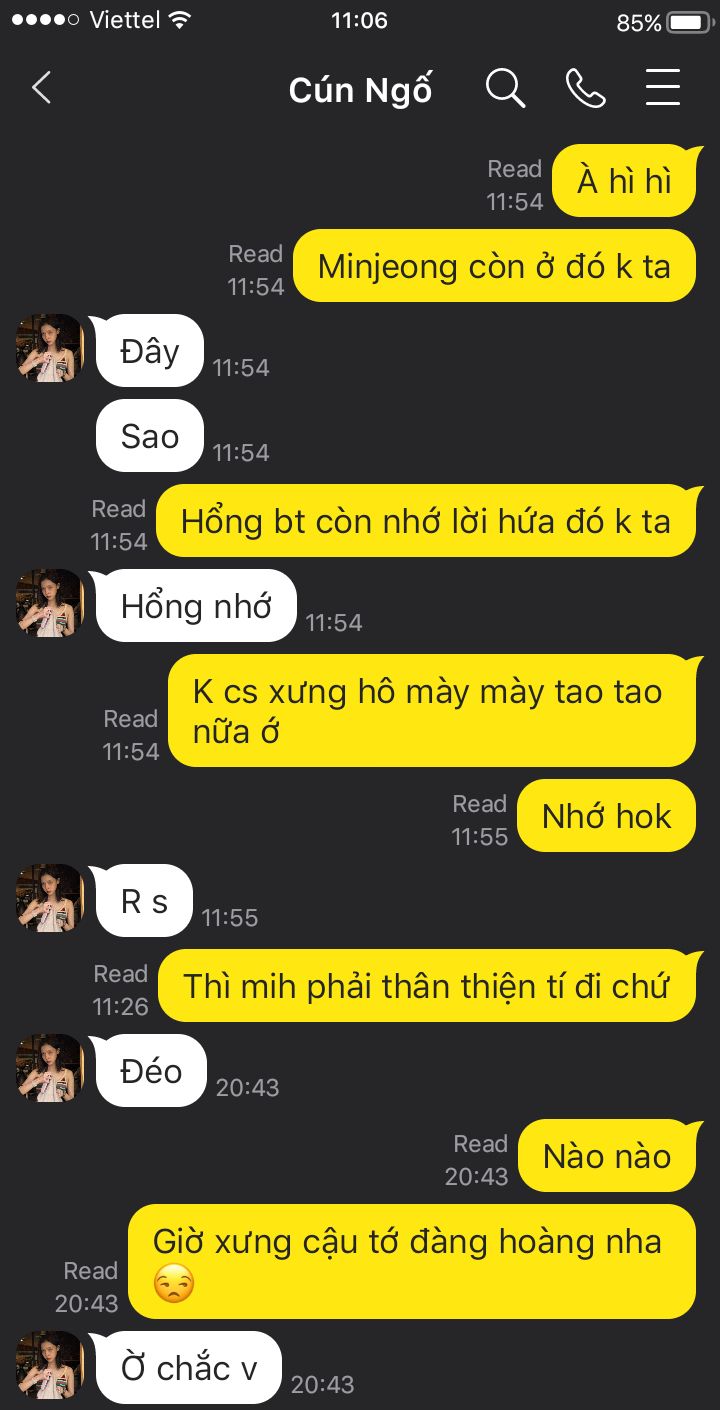Image resolution: width=720 pixels, height=1410 pixels.
Task: Open the chat search magnifier icon
Action: 505,88
